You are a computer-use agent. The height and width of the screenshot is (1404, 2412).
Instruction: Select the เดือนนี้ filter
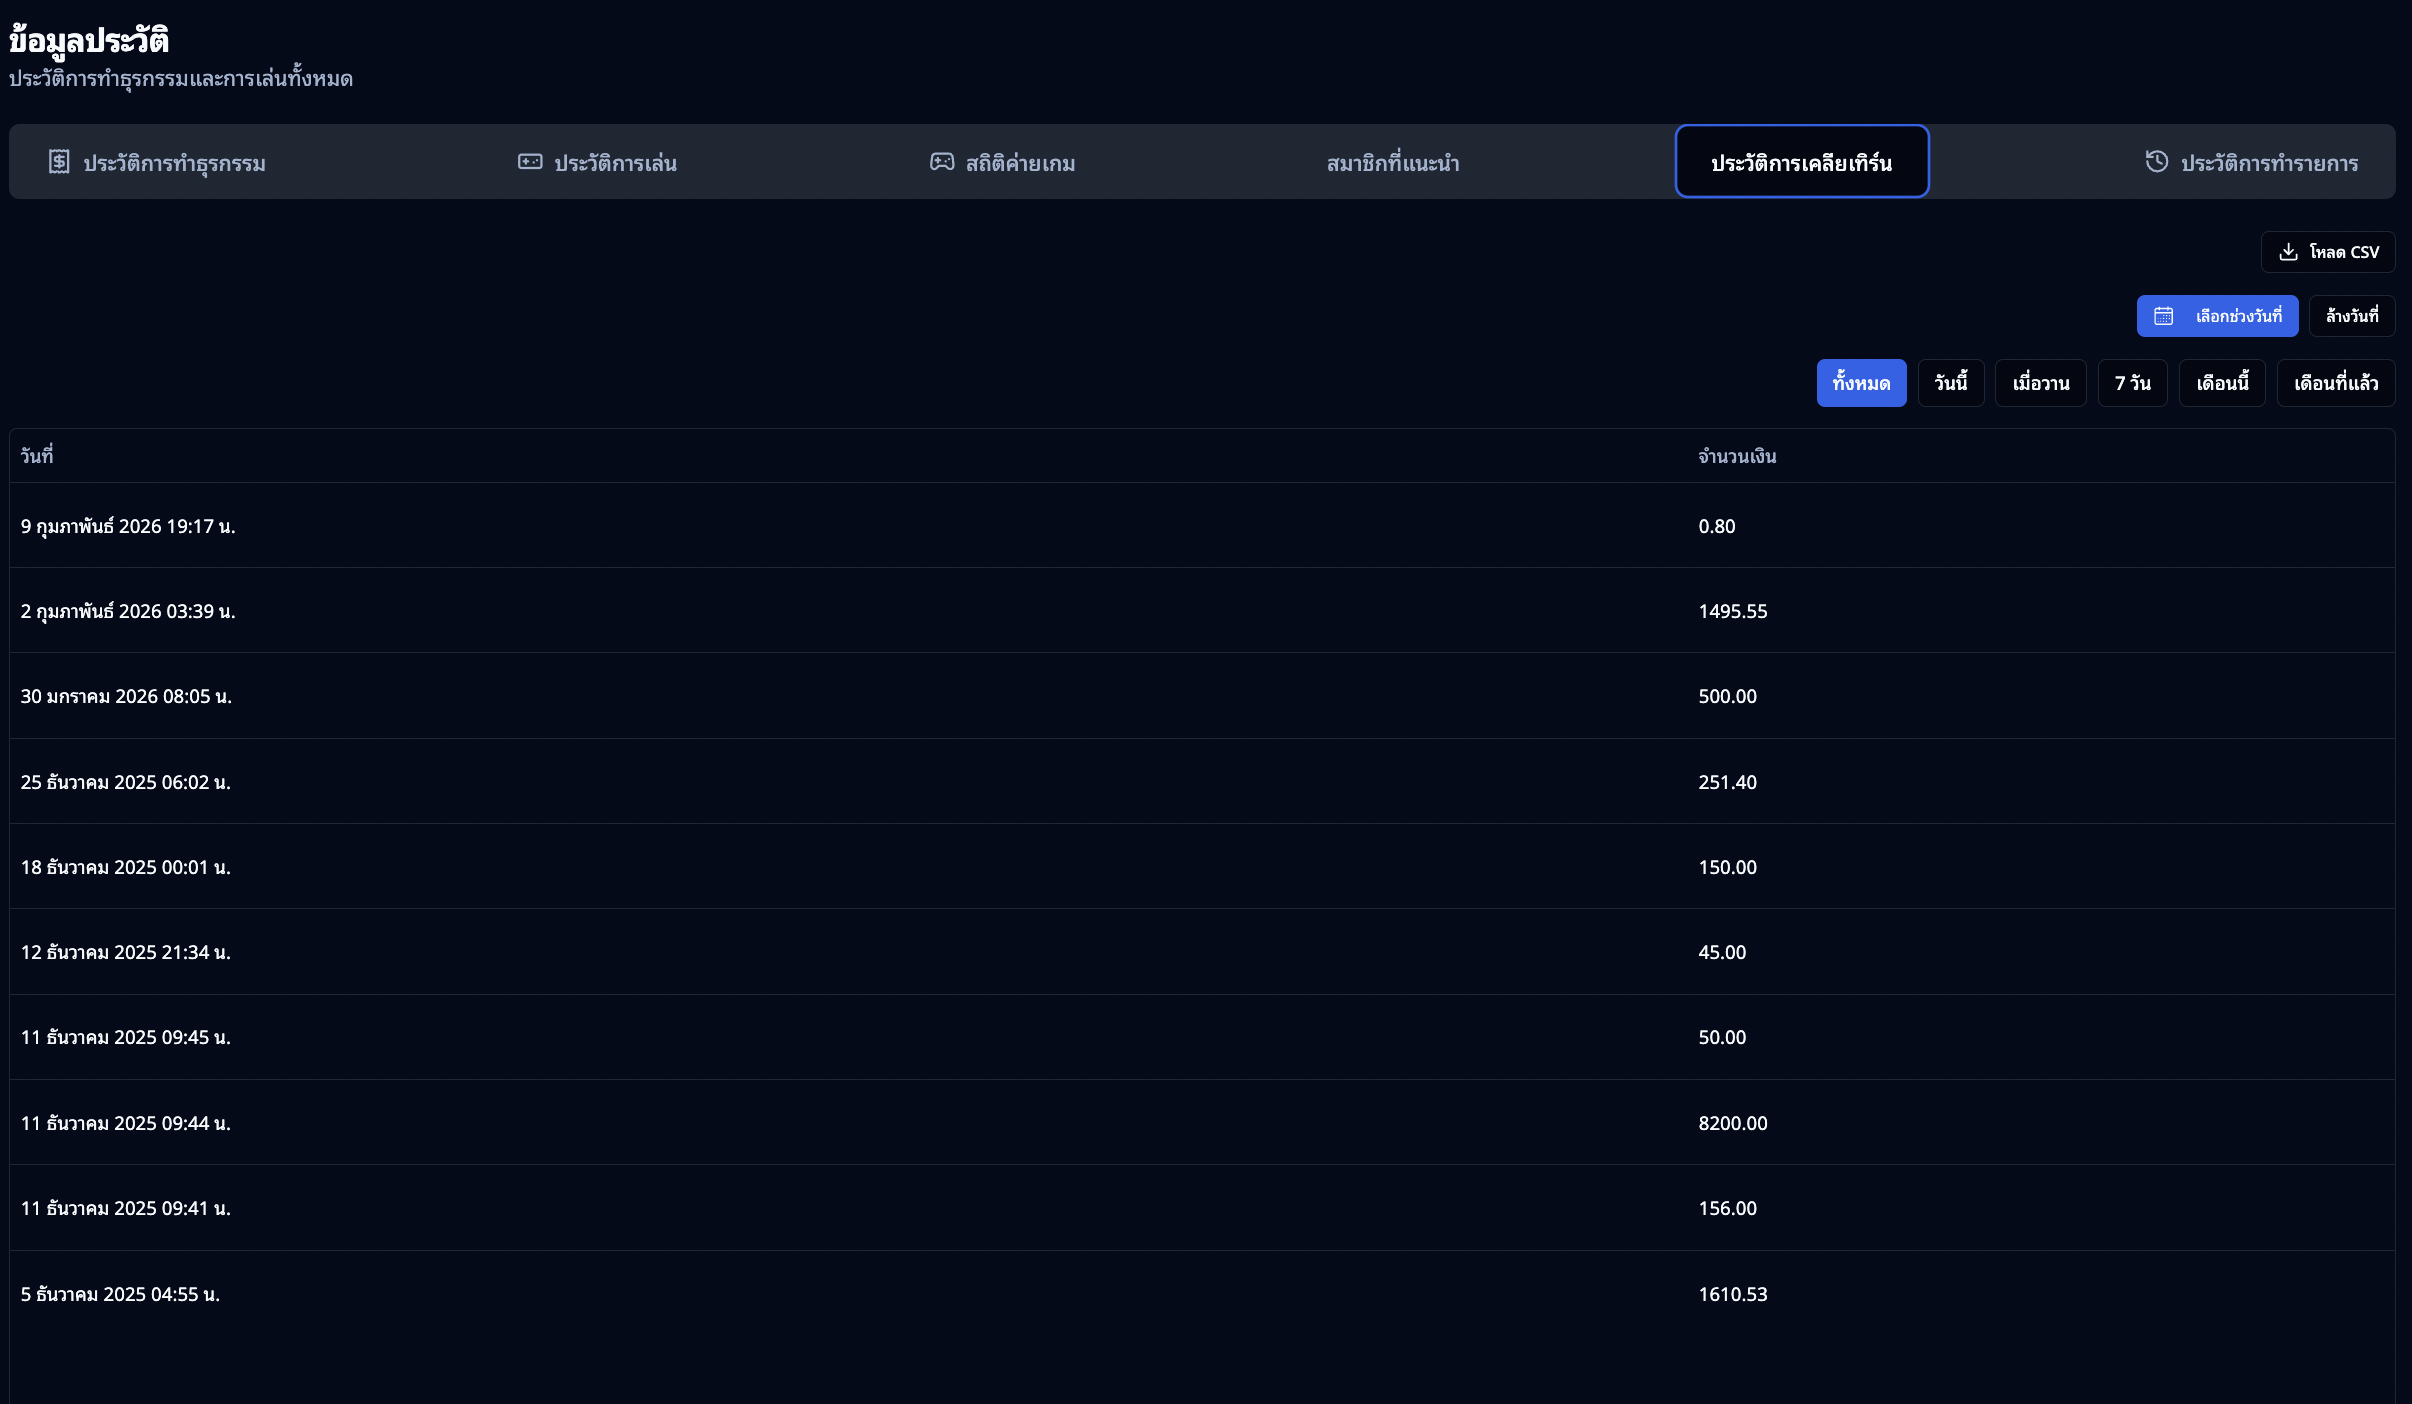(2222, 383)
